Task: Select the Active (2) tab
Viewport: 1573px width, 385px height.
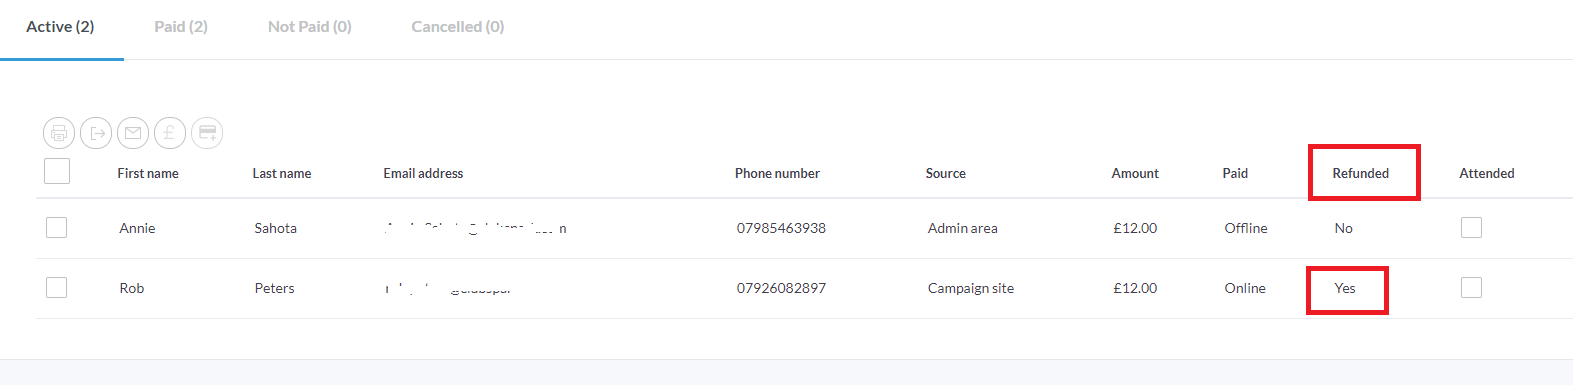Action: click(x=60, y=27)
